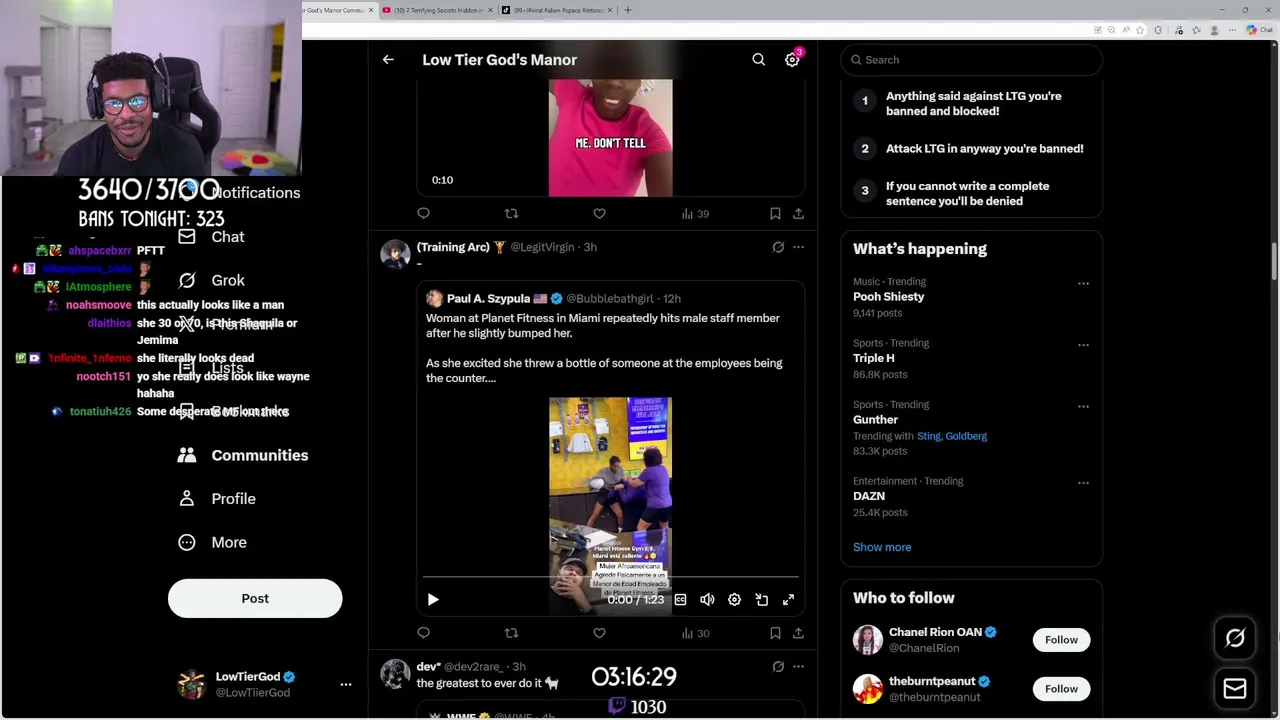The height and width of the screenshot is (720, 1280).
Task: Open more options for Triple H trend
Action: tap(1083, 345)
